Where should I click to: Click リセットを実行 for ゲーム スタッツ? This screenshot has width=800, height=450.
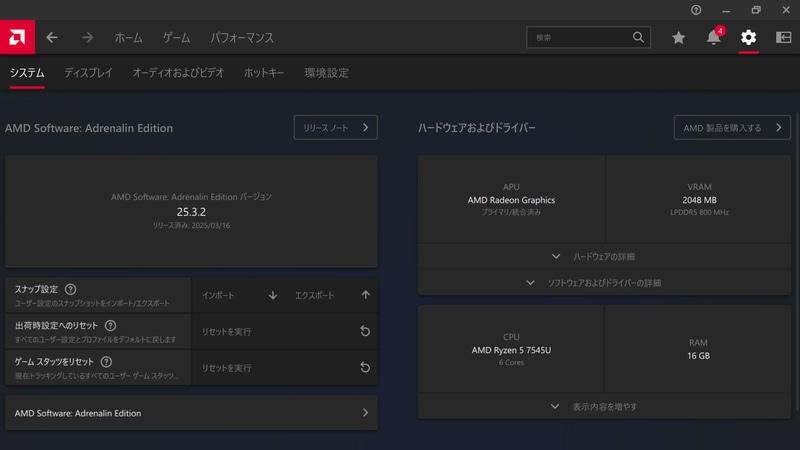285,368
